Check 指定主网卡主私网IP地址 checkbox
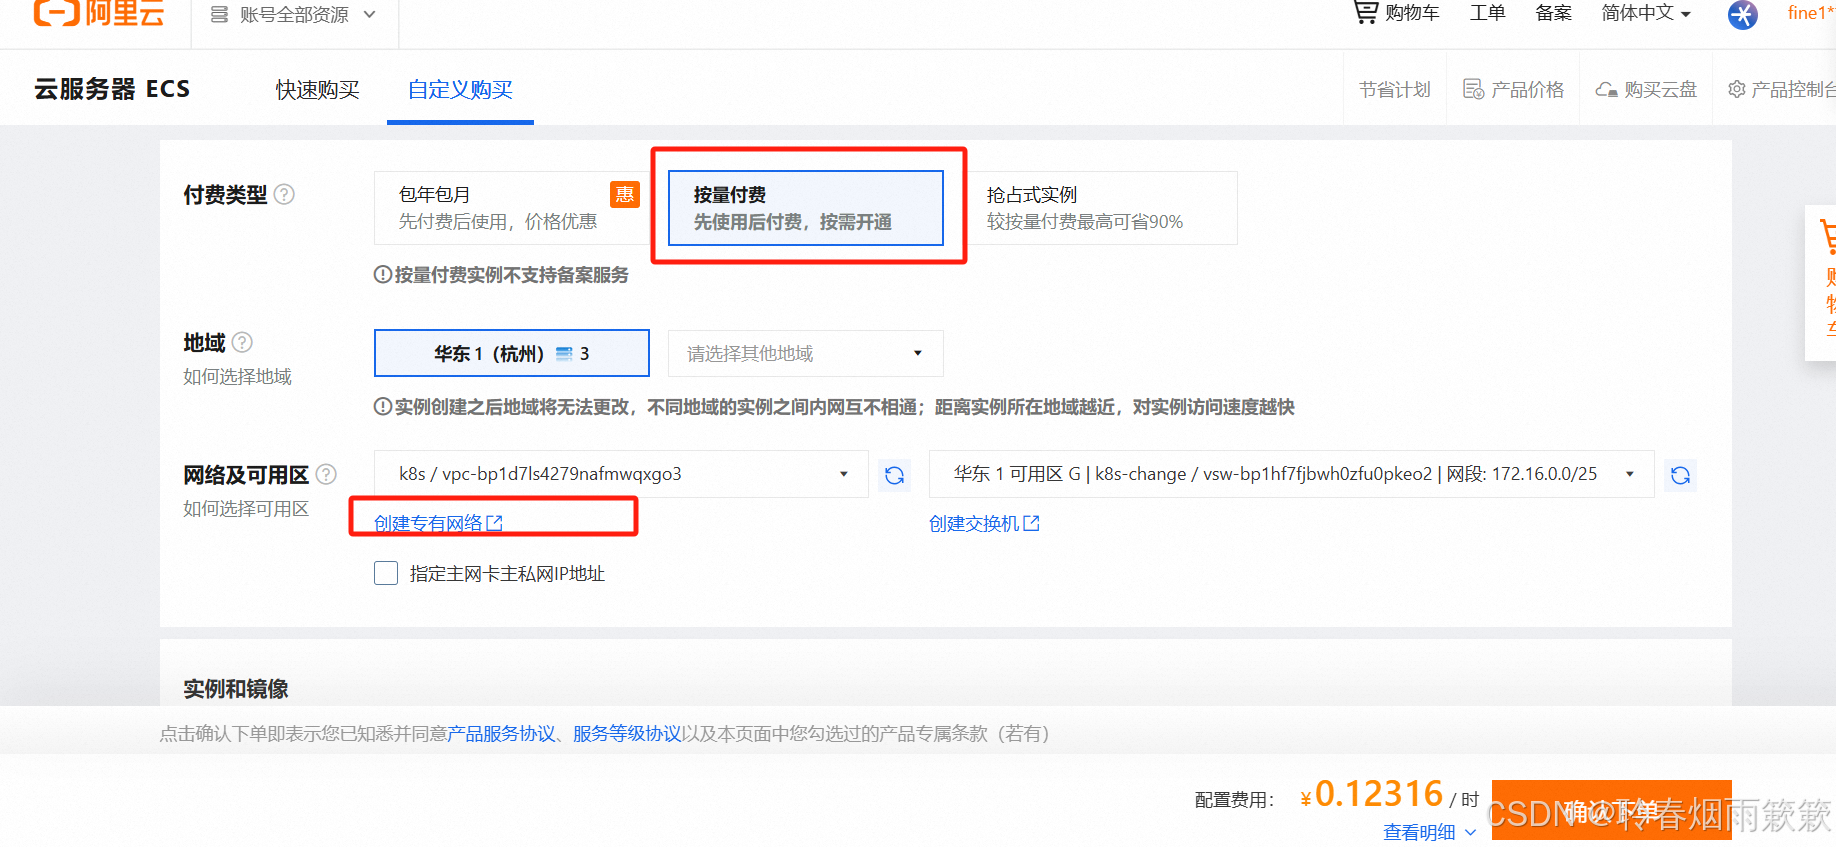 [386, 573]
